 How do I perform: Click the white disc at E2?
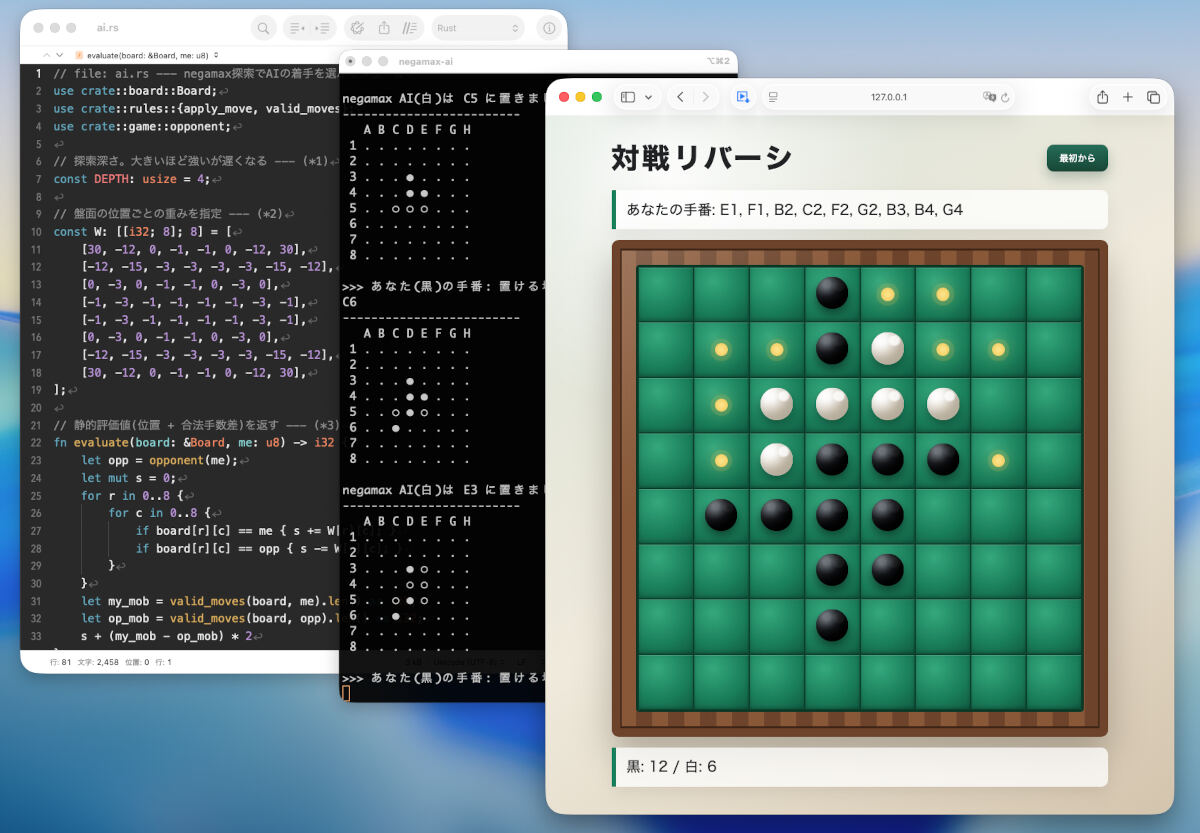887,348
